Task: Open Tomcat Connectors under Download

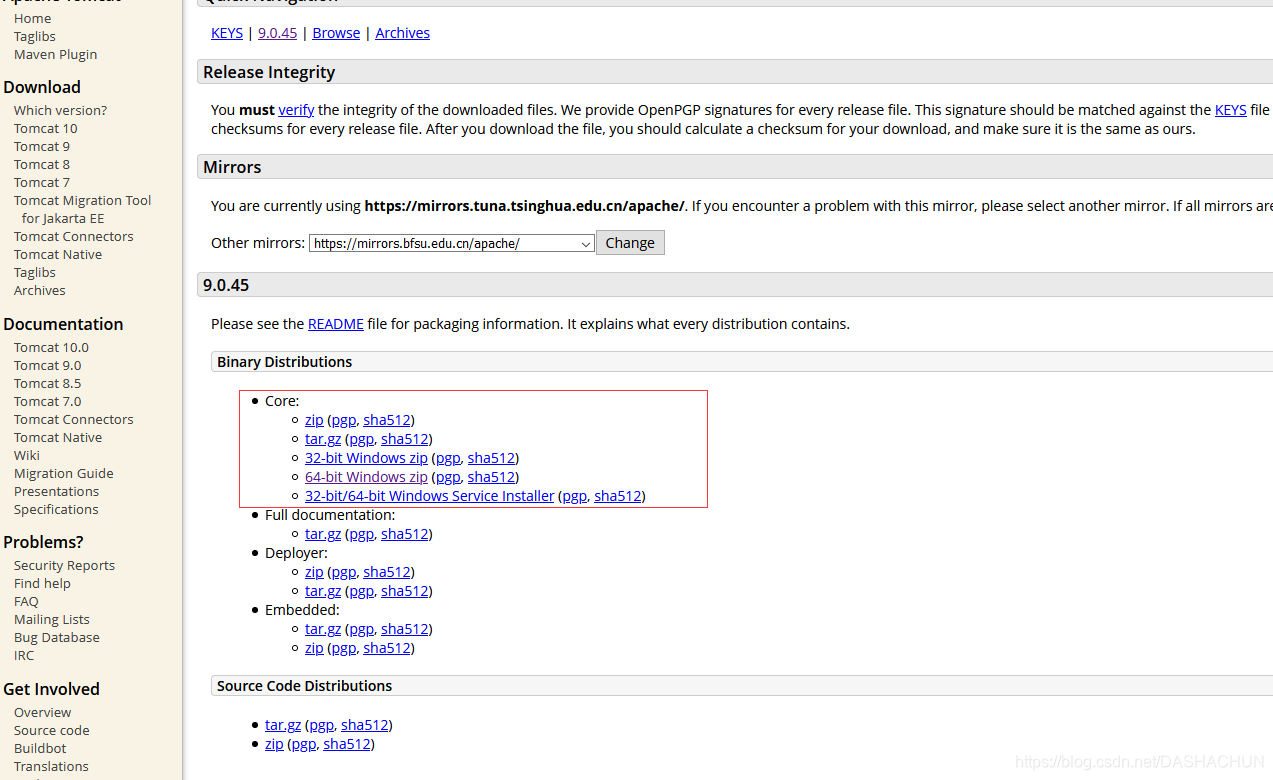Action: (74, 236)
